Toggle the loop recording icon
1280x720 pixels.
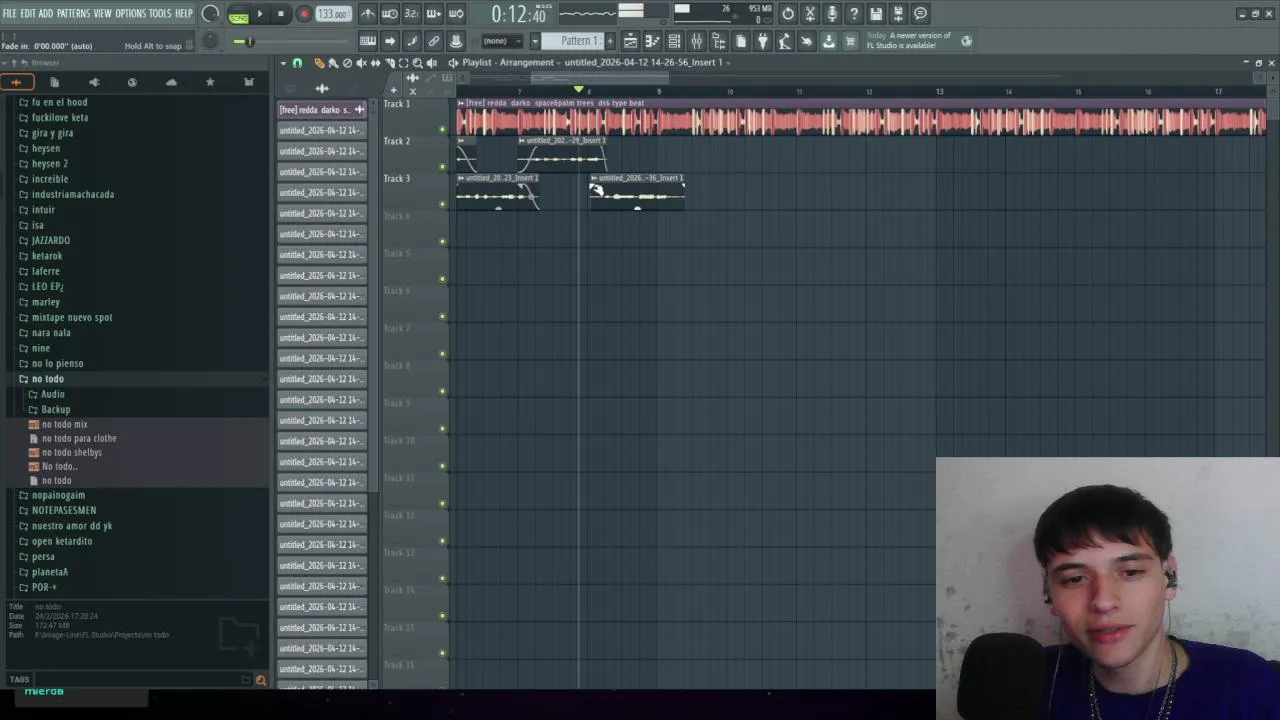(456, 14)
